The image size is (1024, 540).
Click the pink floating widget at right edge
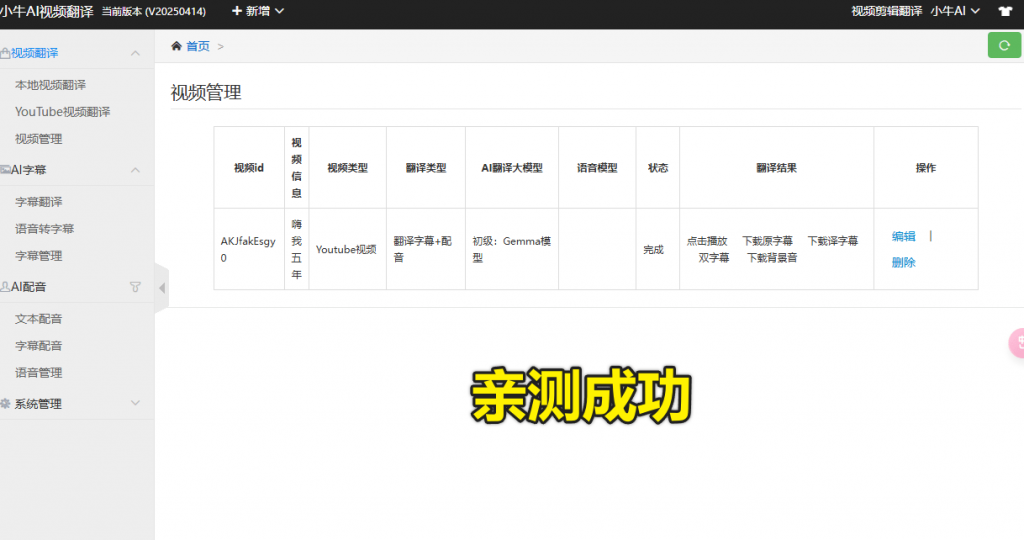tap(1017, 343)
